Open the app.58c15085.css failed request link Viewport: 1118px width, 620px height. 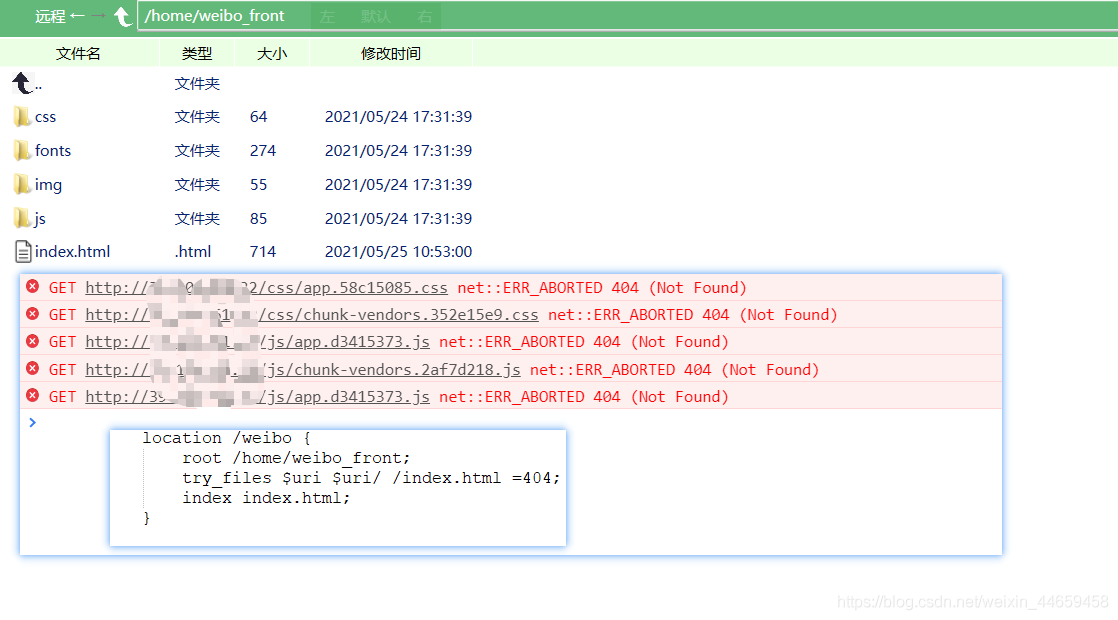[267, 288]
